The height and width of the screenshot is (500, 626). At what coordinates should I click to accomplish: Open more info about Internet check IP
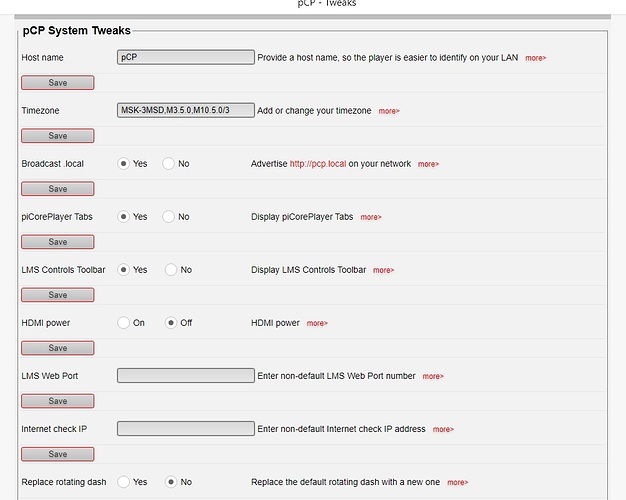[x=443, y=430]
